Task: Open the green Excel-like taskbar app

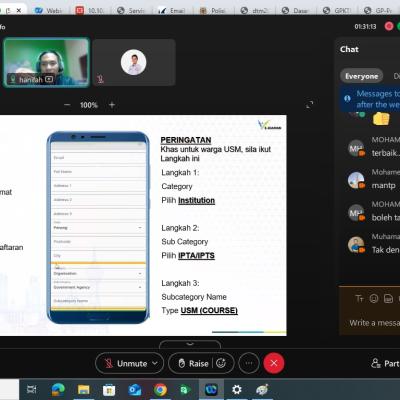Action: click(x=185, y=389)
